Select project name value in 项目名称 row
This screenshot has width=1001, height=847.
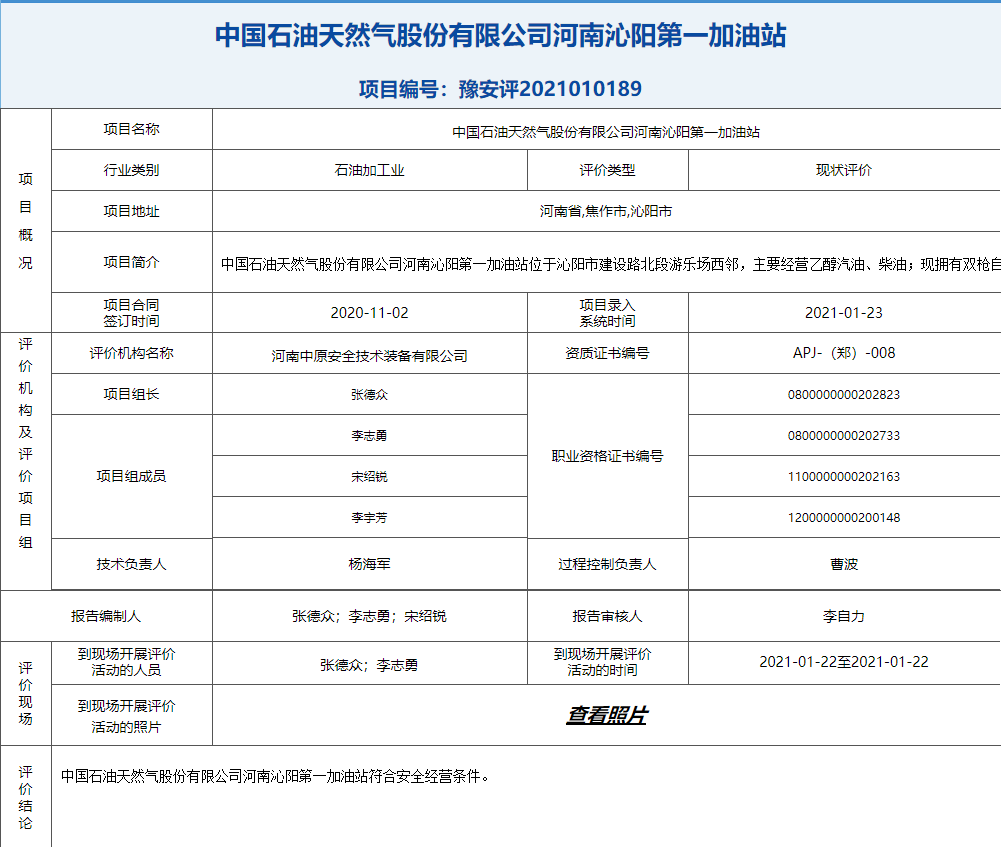tap(606, 132)
